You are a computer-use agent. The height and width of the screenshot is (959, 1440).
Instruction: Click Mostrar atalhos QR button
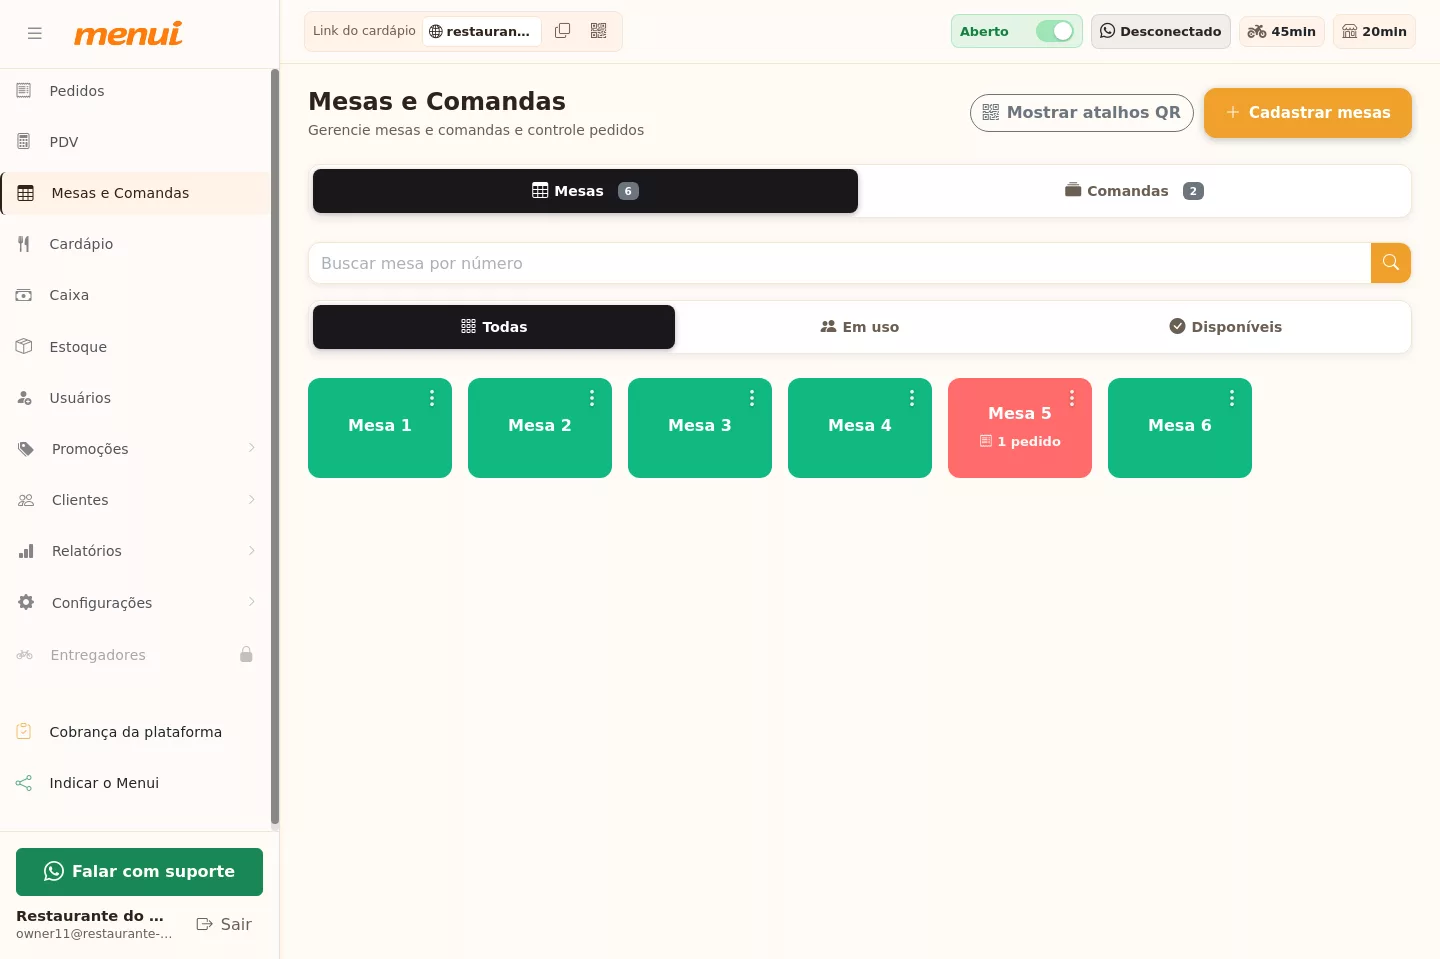pyautogui.click(x=1082, y=113)
